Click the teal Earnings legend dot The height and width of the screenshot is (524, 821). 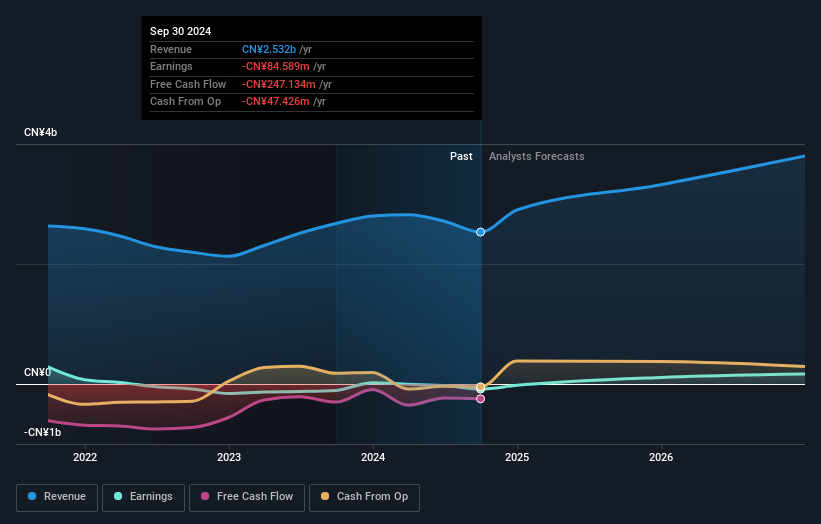point(118,496)
